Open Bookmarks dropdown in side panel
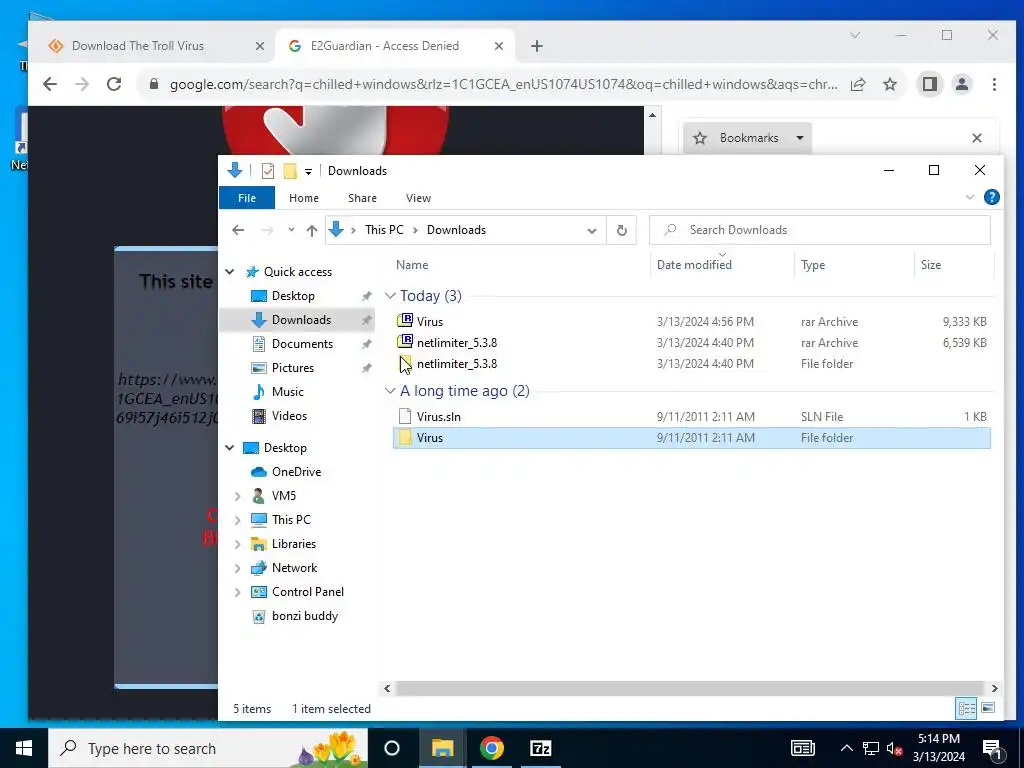The height and width of the screenshot is (768, 1024). pyautogui.click(x=748, y=138)
